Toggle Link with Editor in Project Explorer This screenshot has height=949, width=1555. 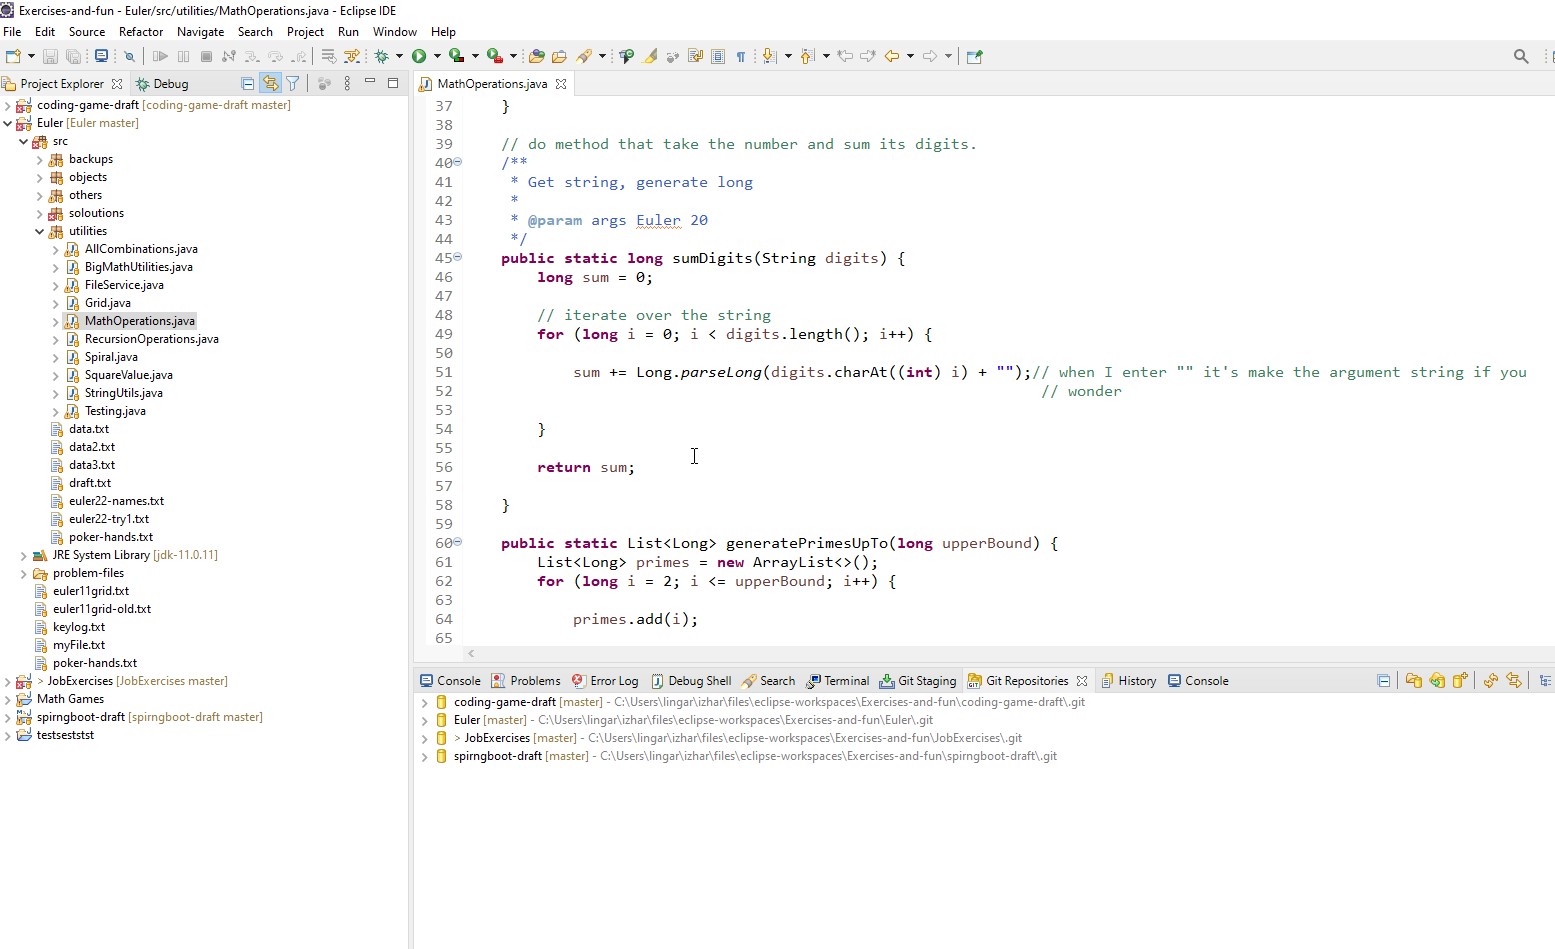tap(270, 84)
